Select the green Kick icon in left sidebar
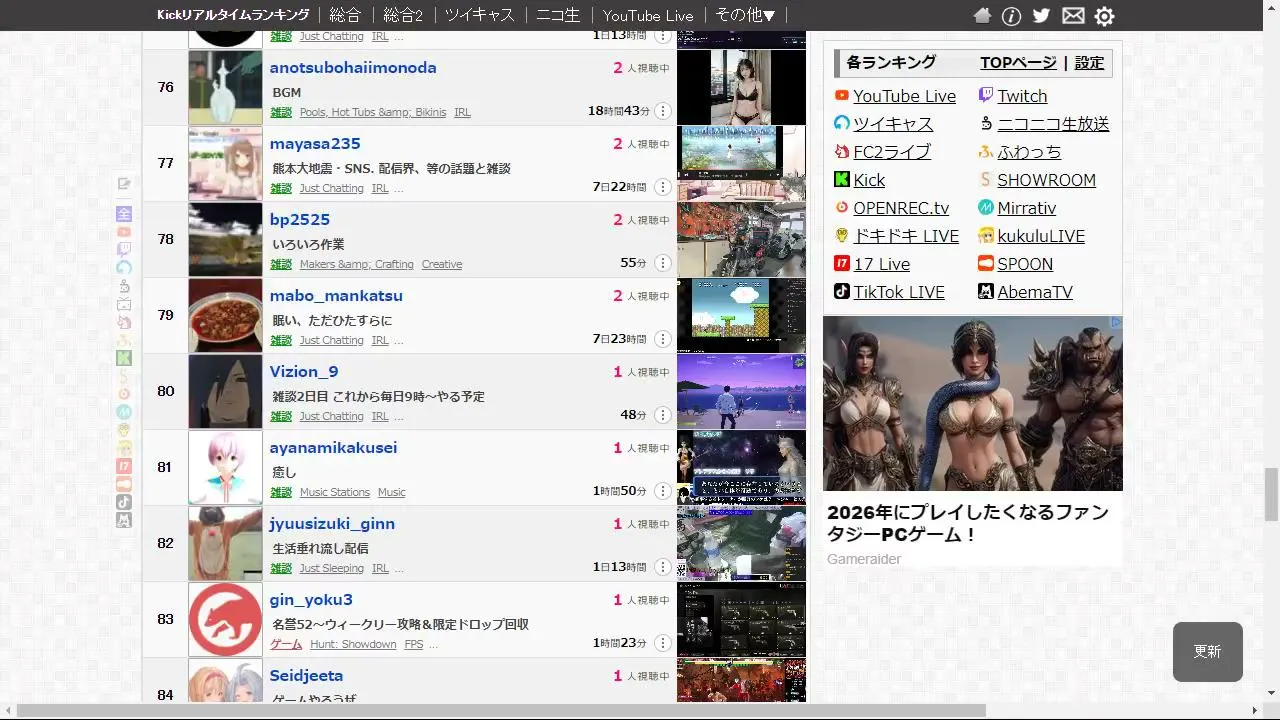The image size is (1280, 720). pos(124,358)
